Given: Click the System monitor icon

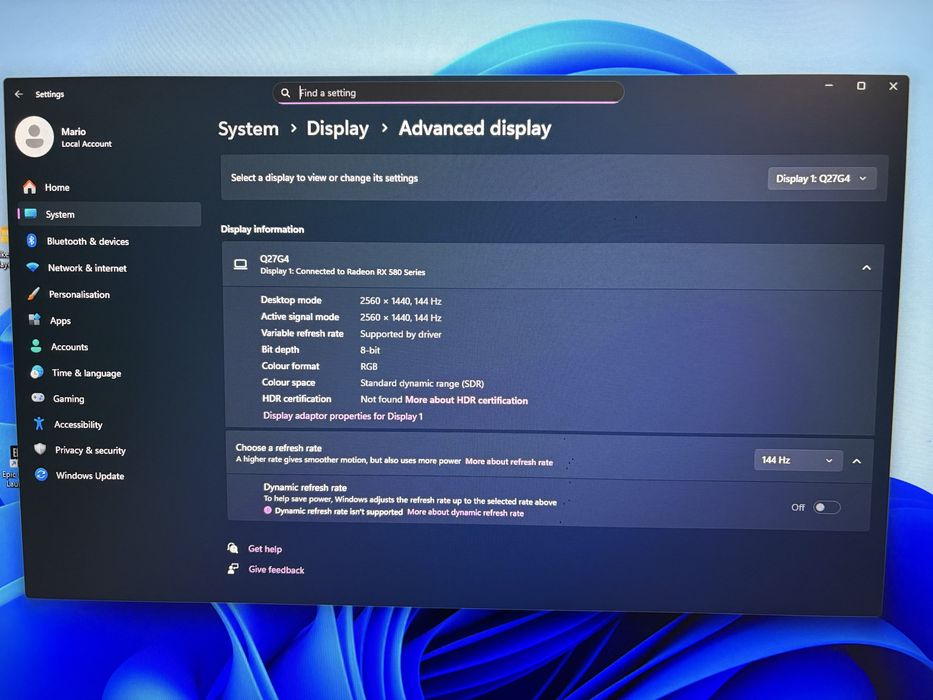Looking at the screenshot, I should coord(31,214).
